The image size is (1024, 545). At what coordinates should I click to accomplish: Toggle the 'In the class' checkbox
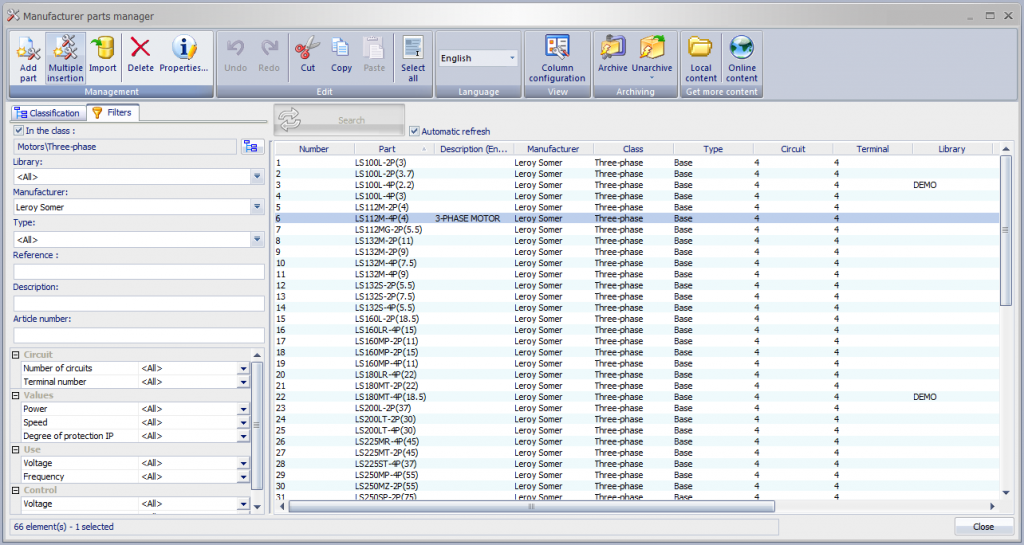[18, 130]
